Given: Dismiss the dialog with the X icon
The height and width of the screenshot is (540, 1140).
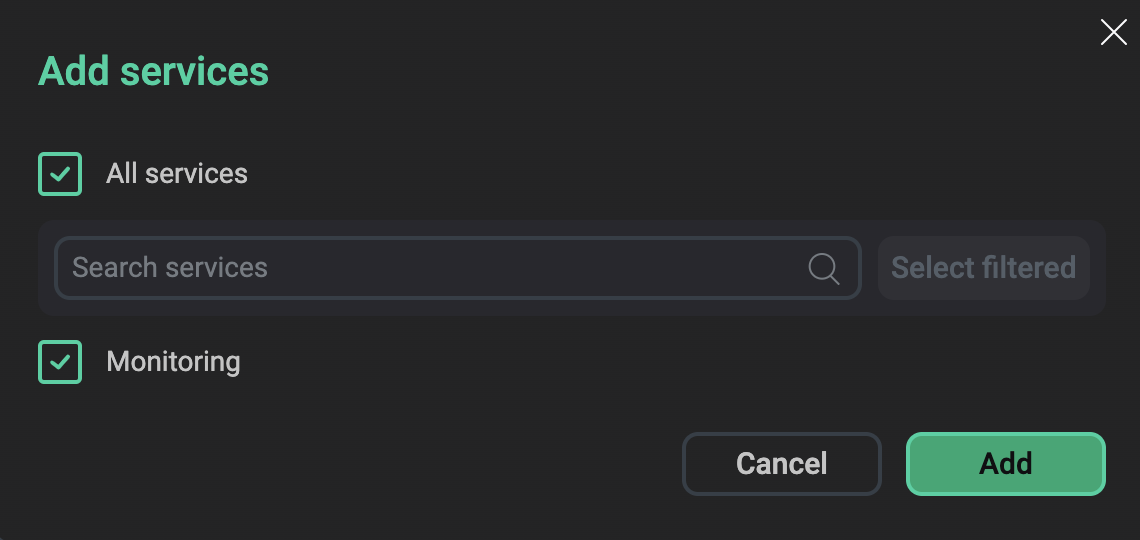Looking at the screenshot, I should (x=1113, y=32).
